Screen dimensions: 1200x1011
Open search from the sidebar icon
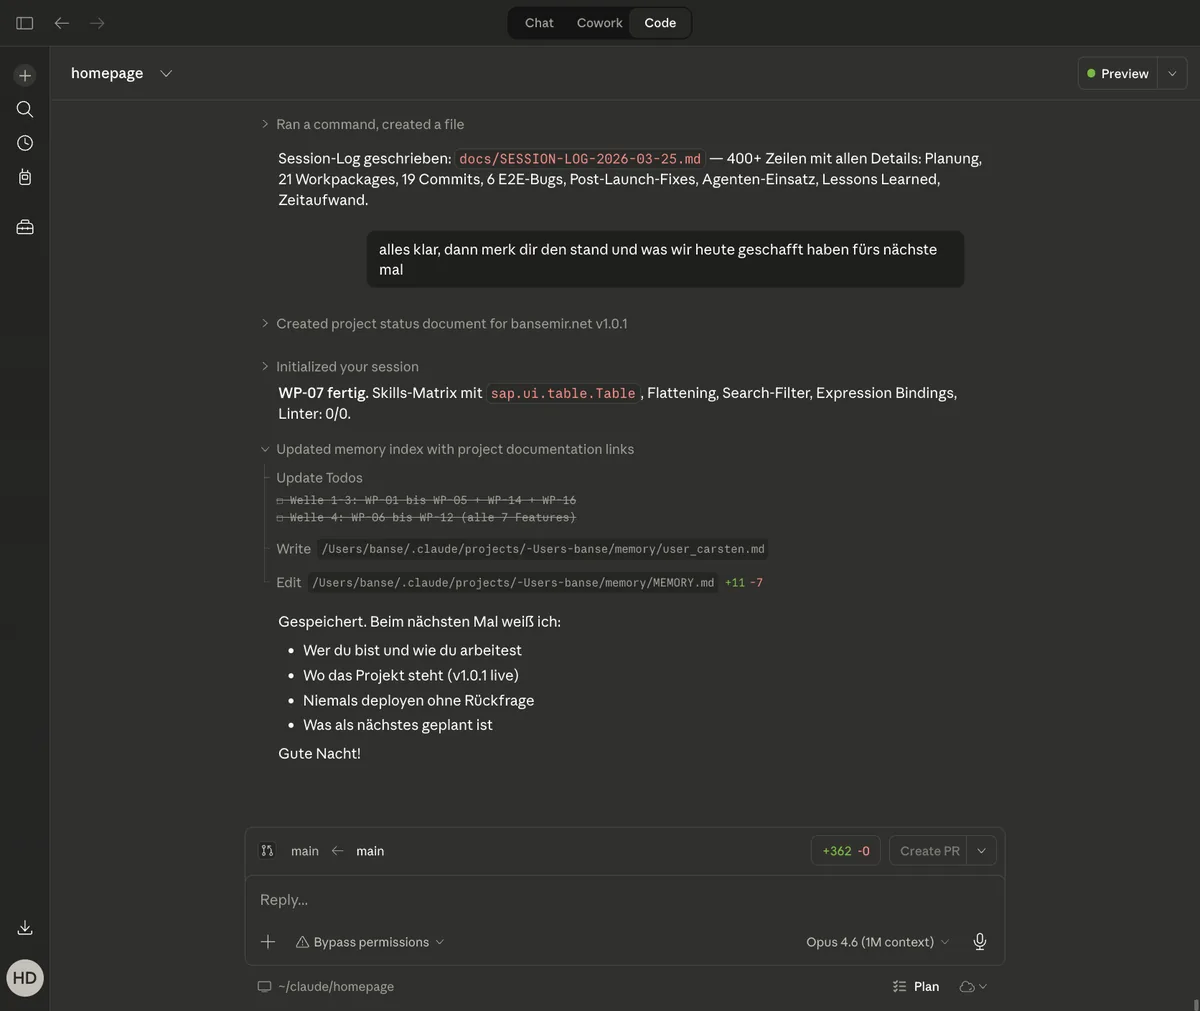[x=24, y=109]
